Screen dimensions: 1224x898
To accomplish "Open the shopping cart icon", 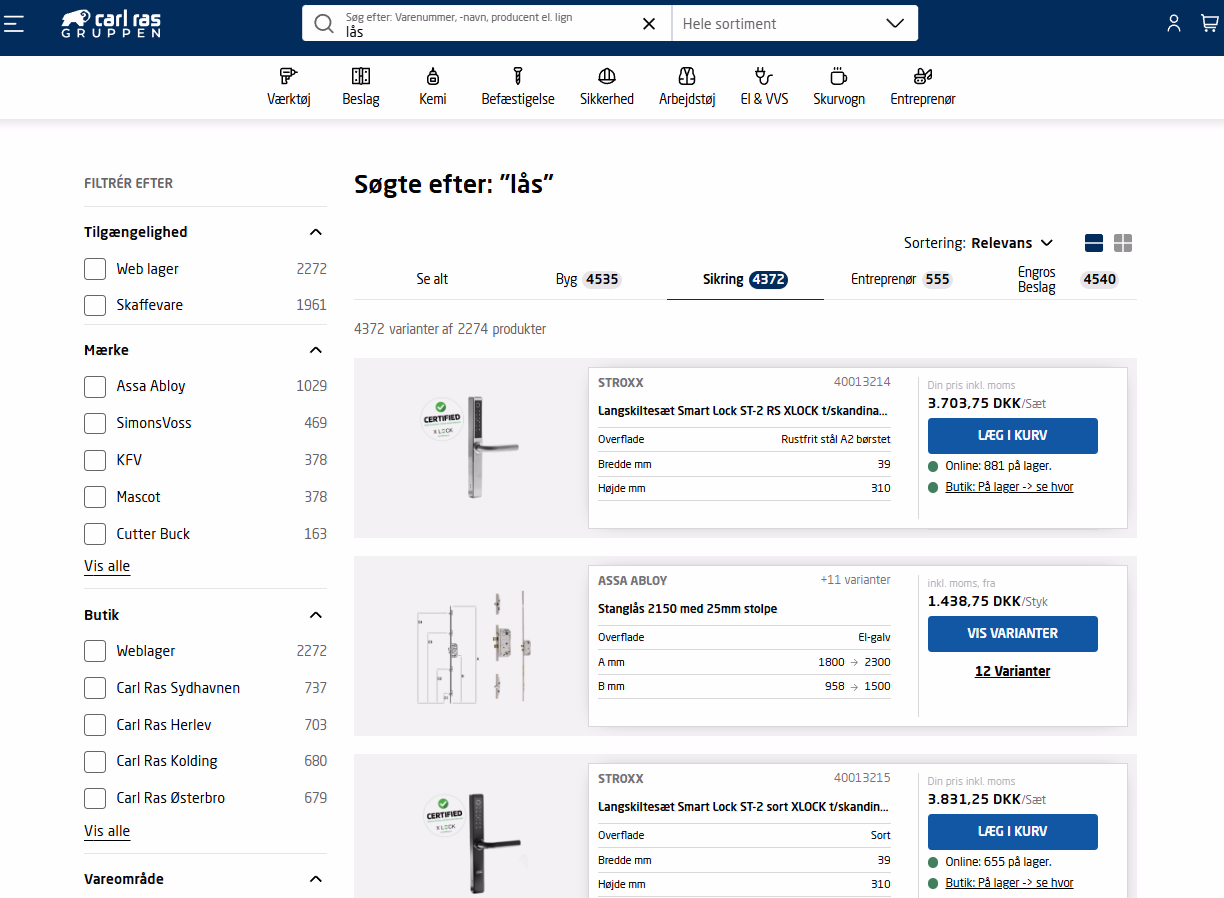I will point(1209,23).
